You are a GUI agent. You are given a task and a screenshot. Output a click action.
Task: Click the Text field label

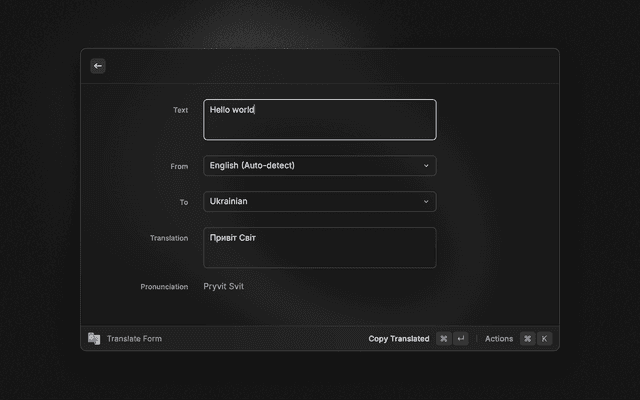[180, 110]
